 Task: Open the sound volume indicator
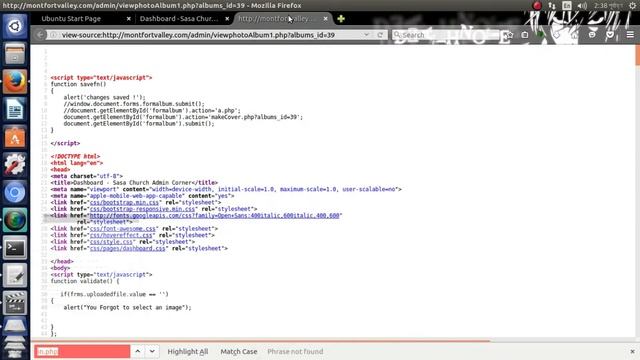click(582, 5)
